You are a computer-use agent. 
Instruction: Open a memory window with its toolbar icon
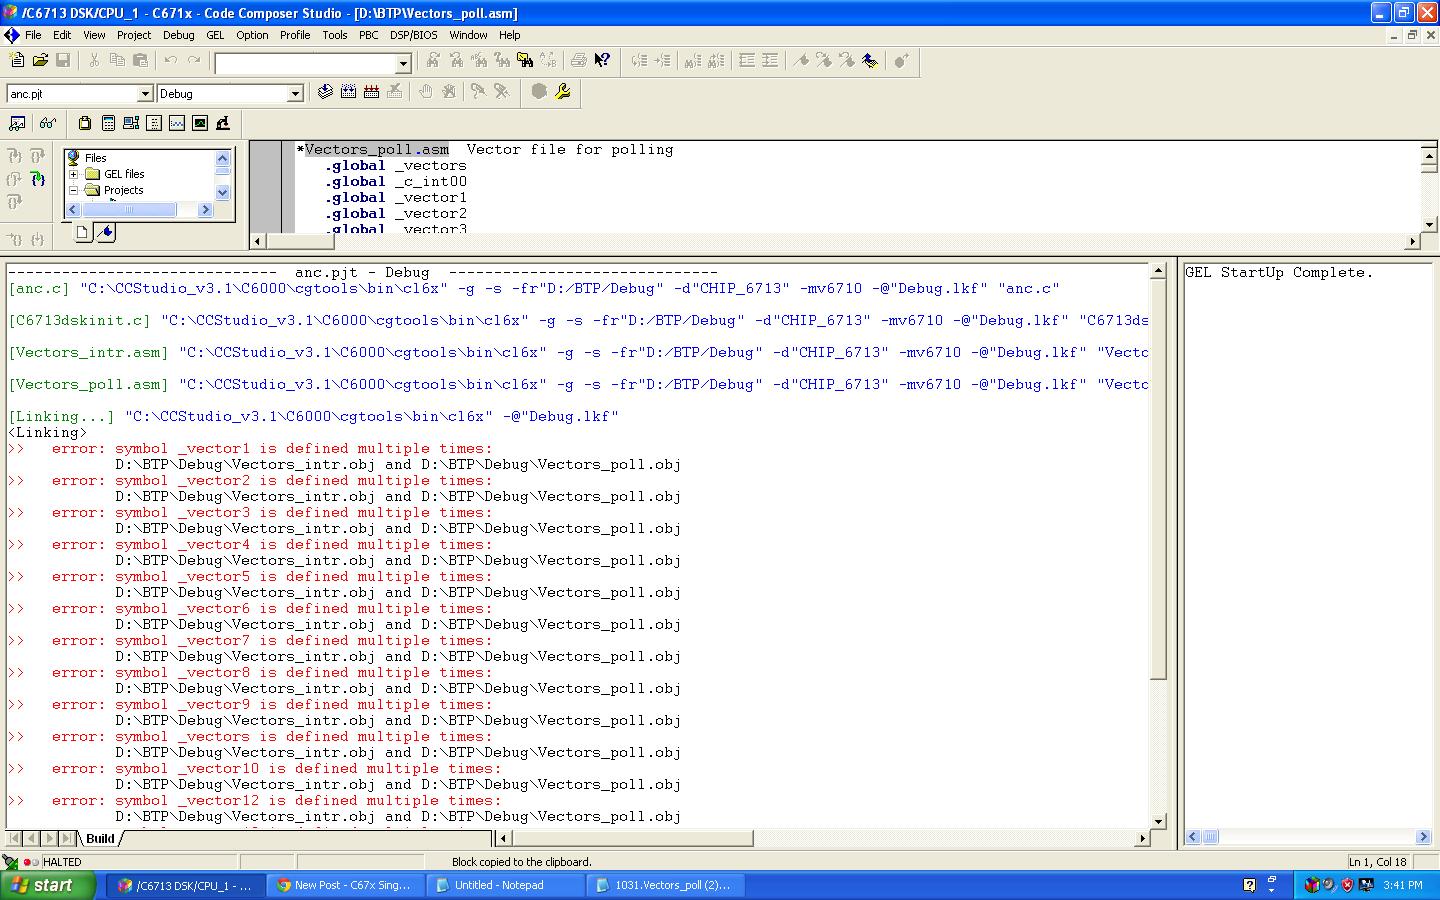point(153,122)
